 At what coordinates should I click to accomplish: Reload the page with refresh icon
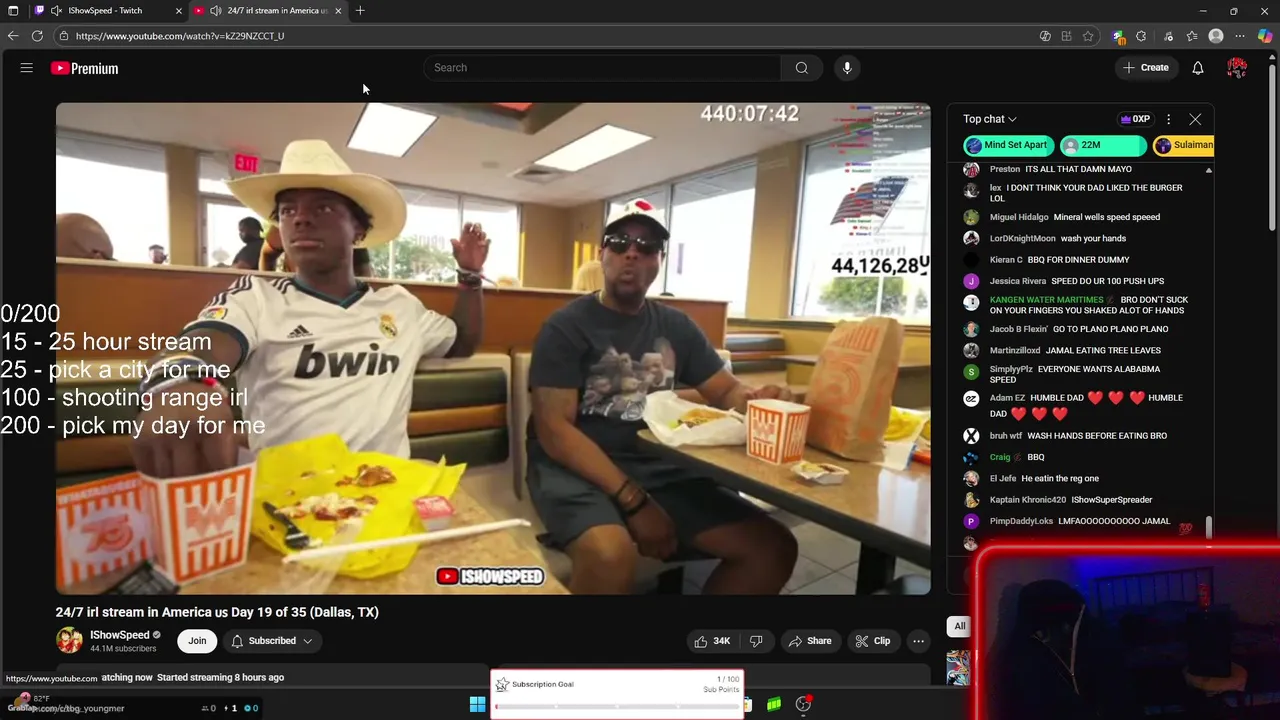pos(37,36)
